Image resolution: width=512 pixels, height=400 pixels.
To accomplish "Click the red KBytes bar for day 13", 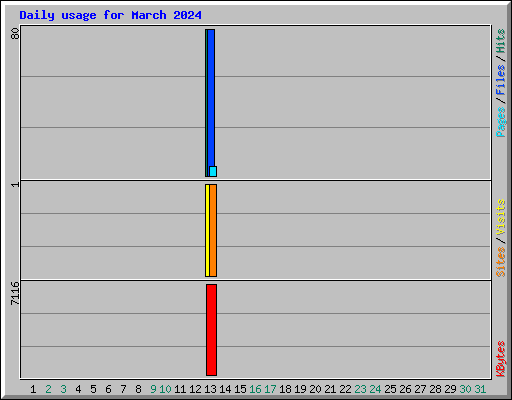I will (211, 330).
